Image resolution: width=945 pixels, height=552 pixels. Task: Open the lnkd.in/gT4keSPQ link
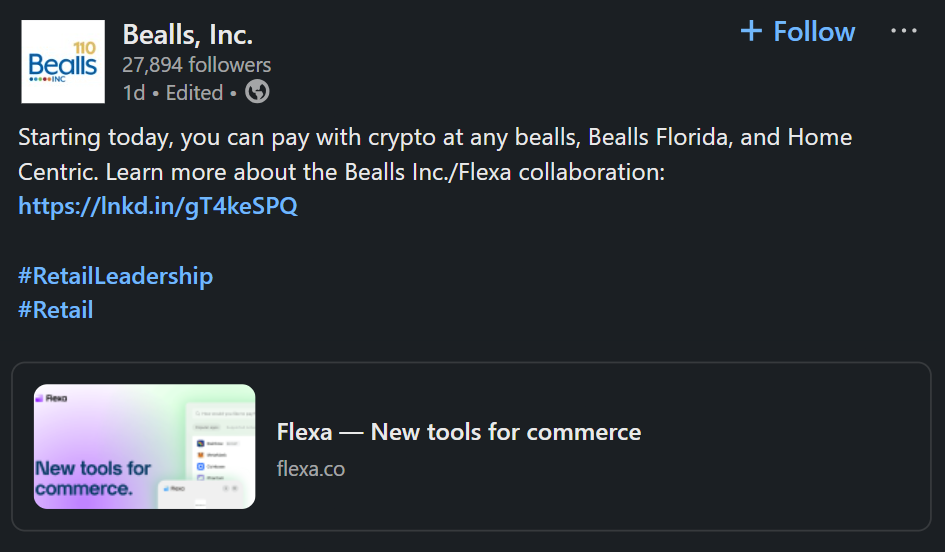pyautogui.click(x=158, y=206)
